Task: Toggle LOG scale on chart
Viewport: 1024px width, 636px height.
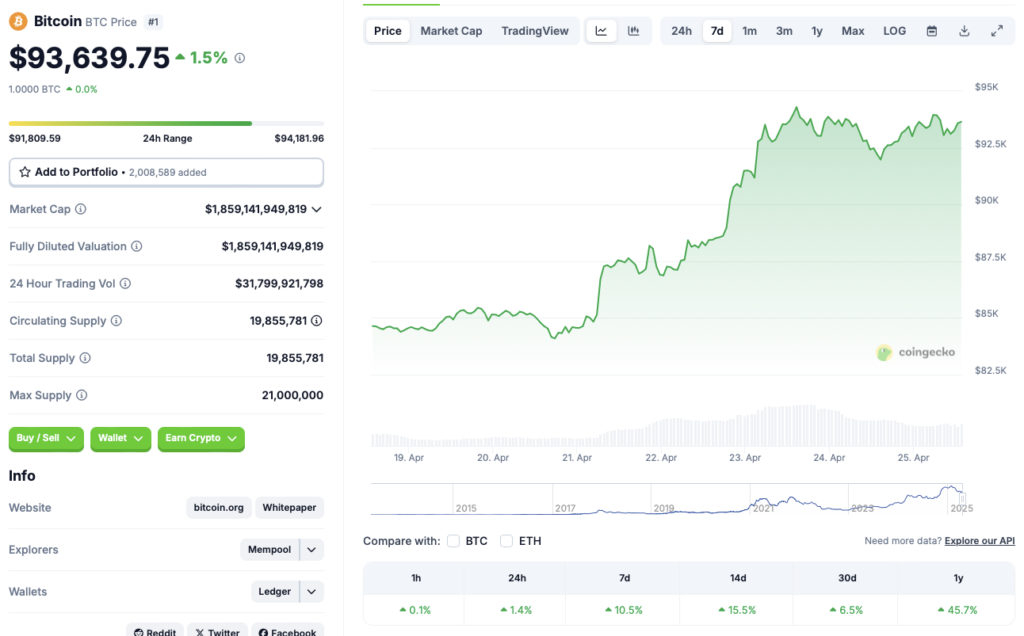Action: pyautogui.click(x=894, y=31)
